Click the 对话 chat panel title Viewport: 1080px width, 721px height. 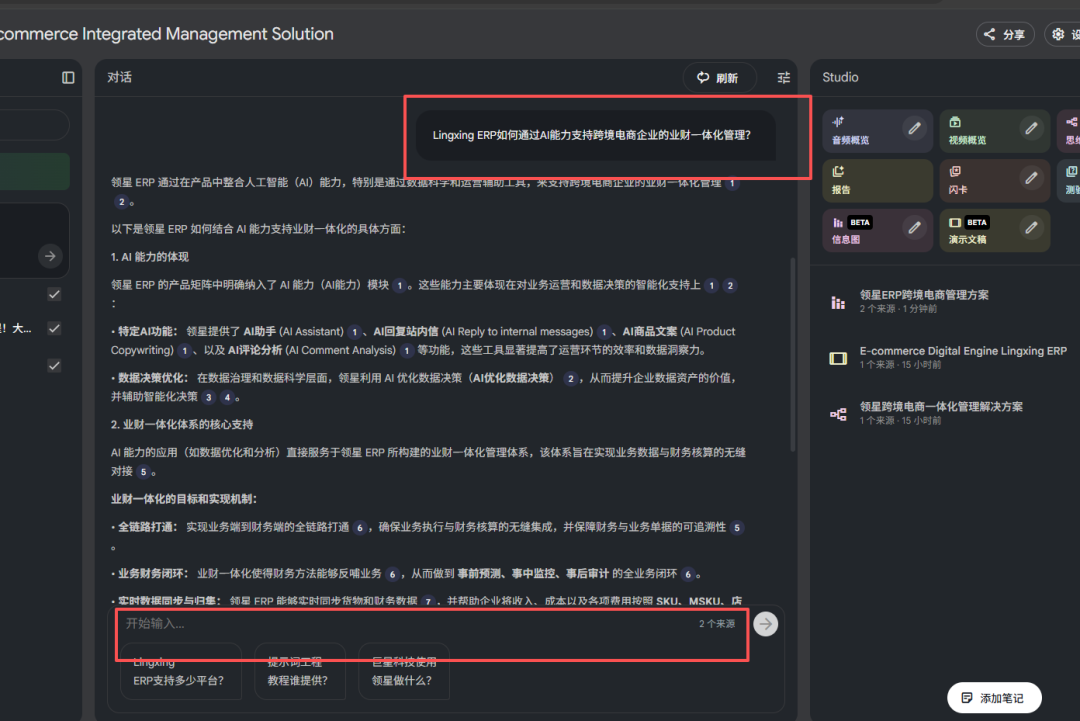[119, 77]
